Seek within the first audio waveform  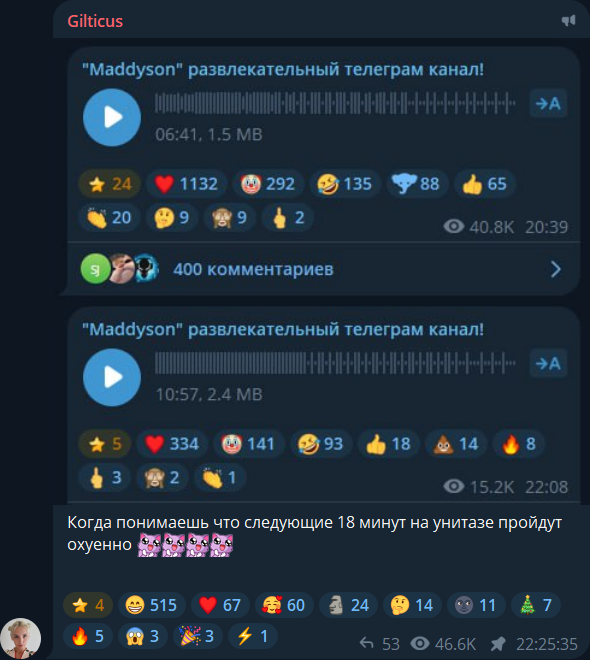point(335,103)
